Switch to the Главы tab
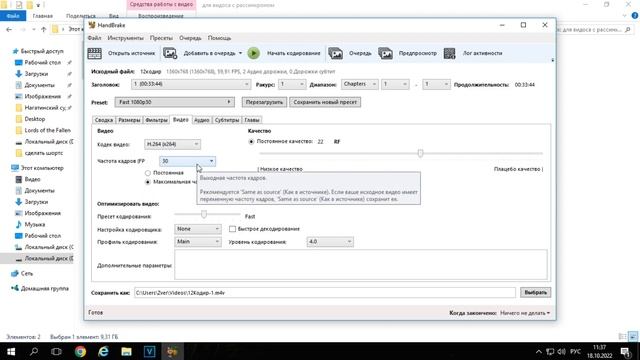The image size is (640, 360). (252, 120)
